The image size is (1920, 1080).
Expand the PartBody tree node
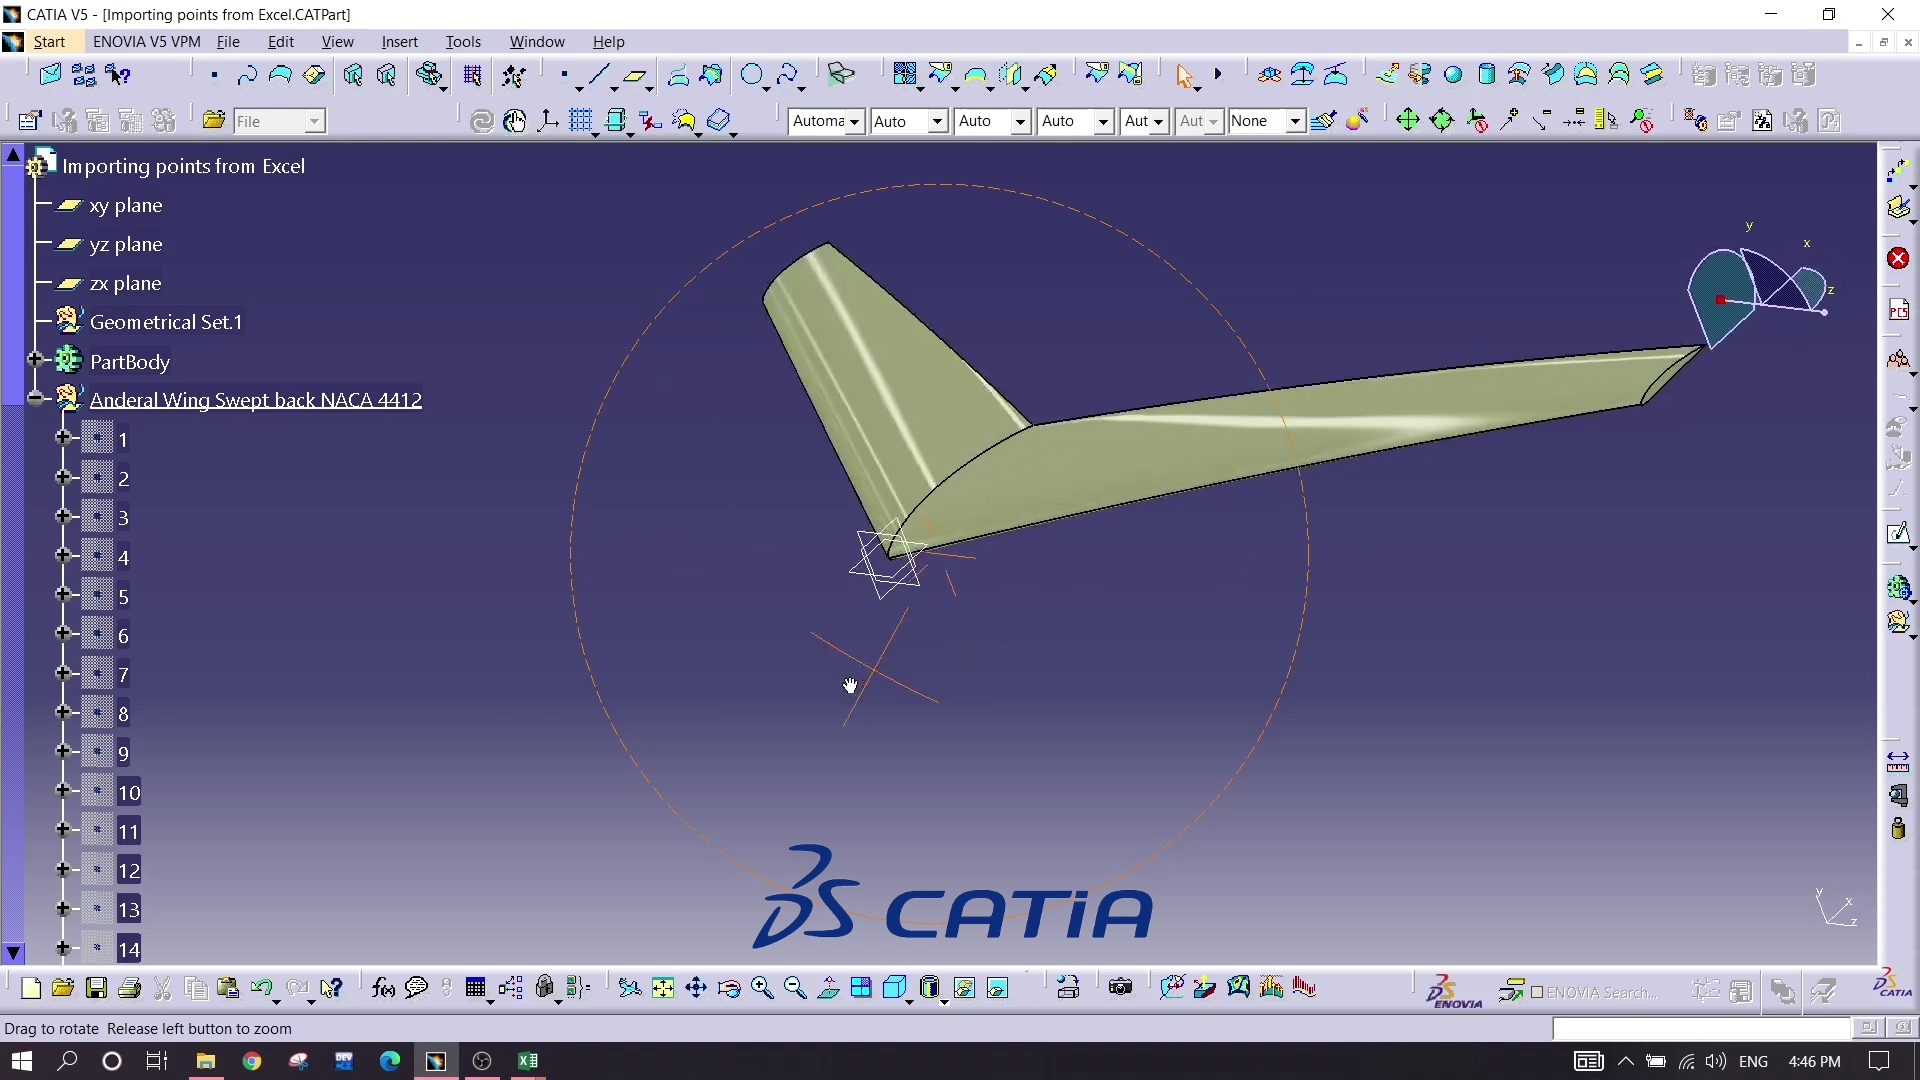point(35,360)
